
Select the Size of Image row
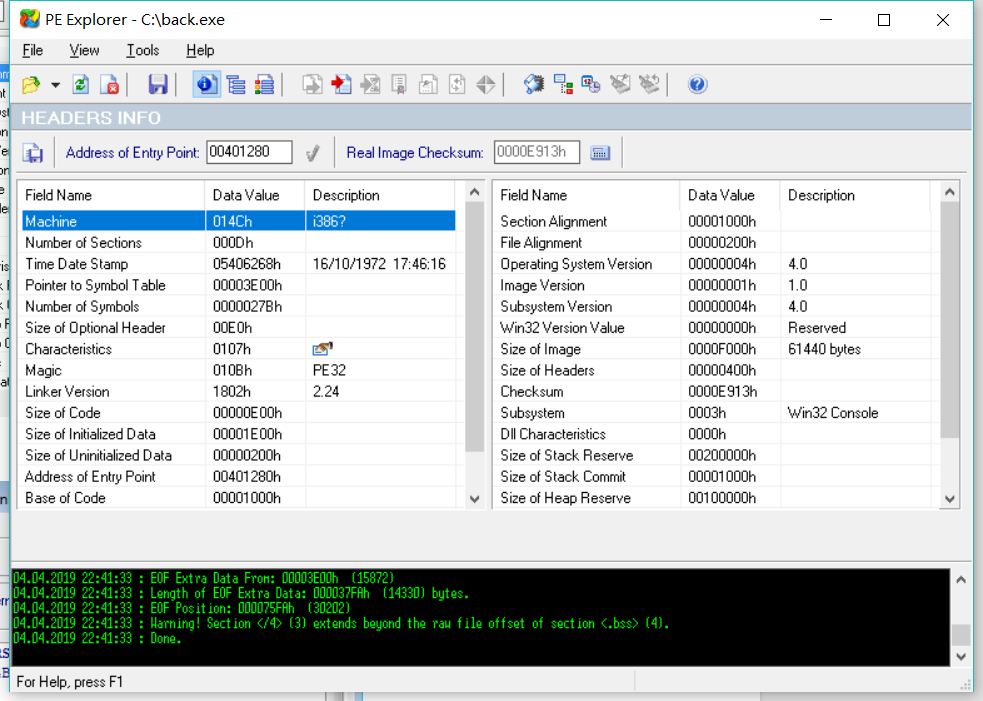coord(714,349)
